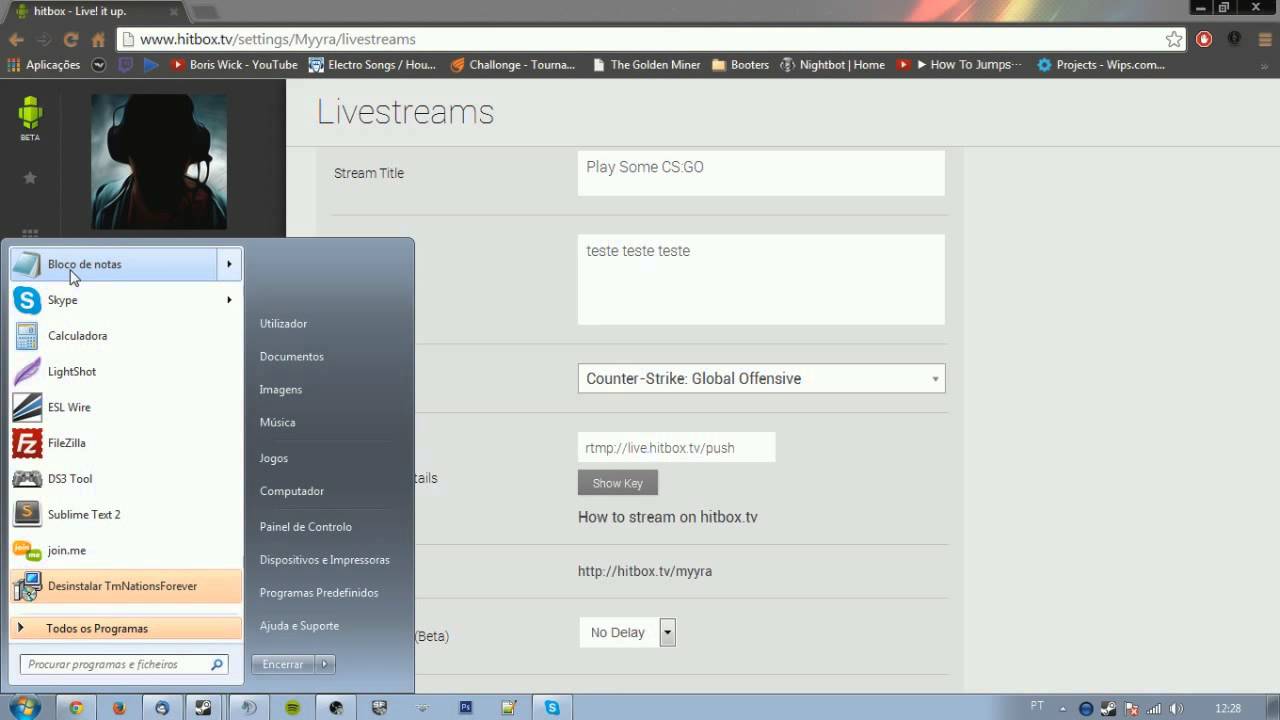
Task: Select the hitbox - Live! it up. tab
Action: tap(97, 11)
